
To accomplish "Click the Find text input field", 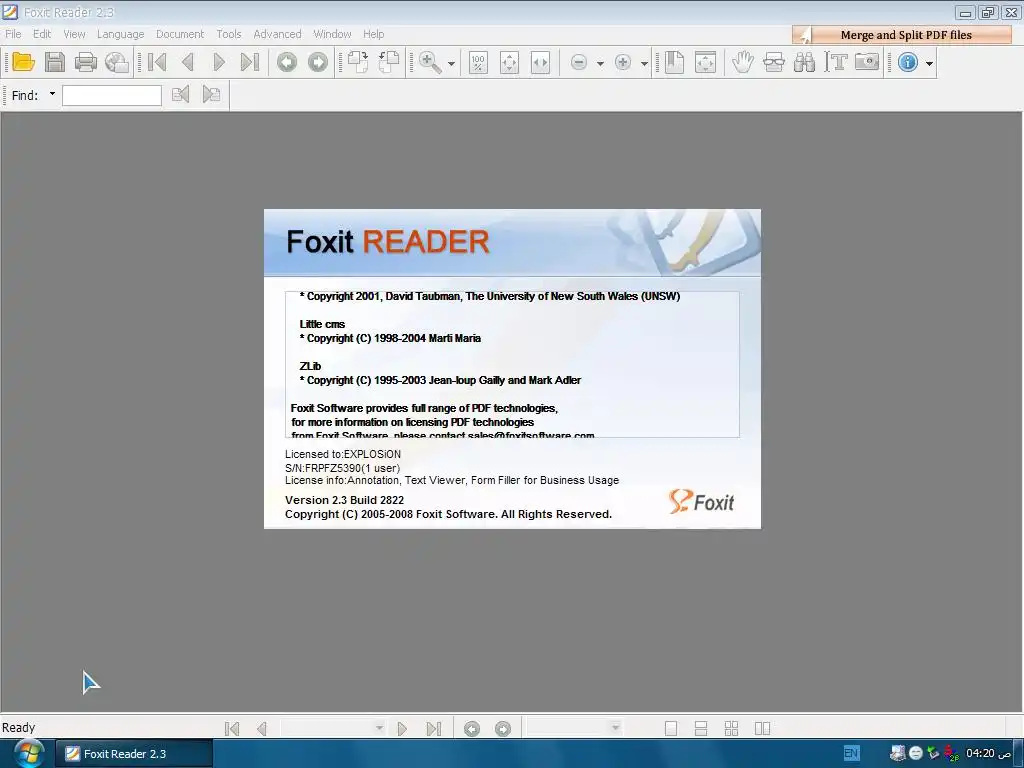I will tap(112, 95).
